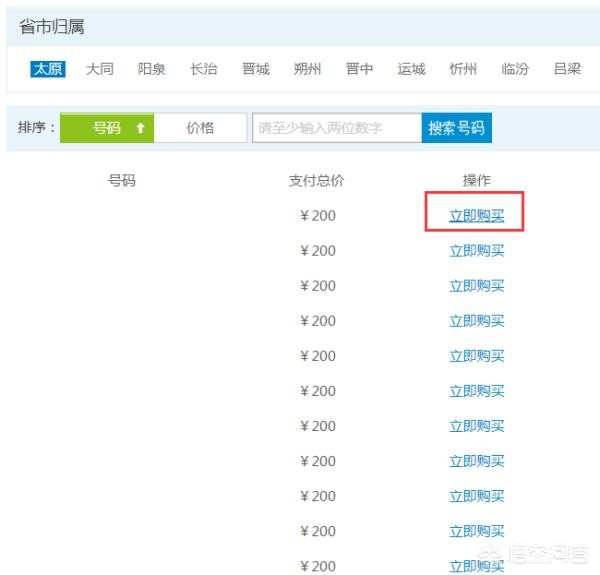Click 立即购买 in the eighth row
This screenshot has height=575, width=600.
pos(476,461)
